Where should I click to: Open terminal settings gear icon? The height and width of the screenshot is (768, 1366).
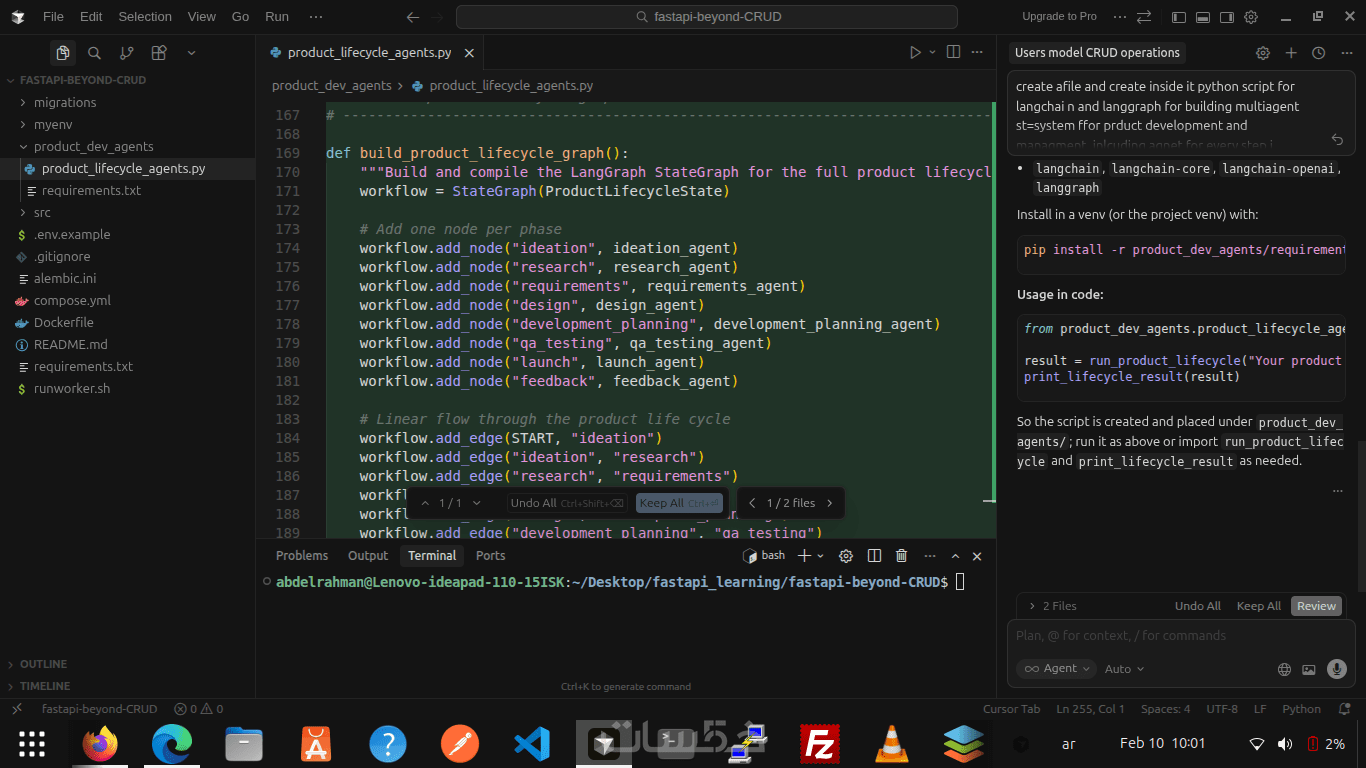[x=846, y=556]
